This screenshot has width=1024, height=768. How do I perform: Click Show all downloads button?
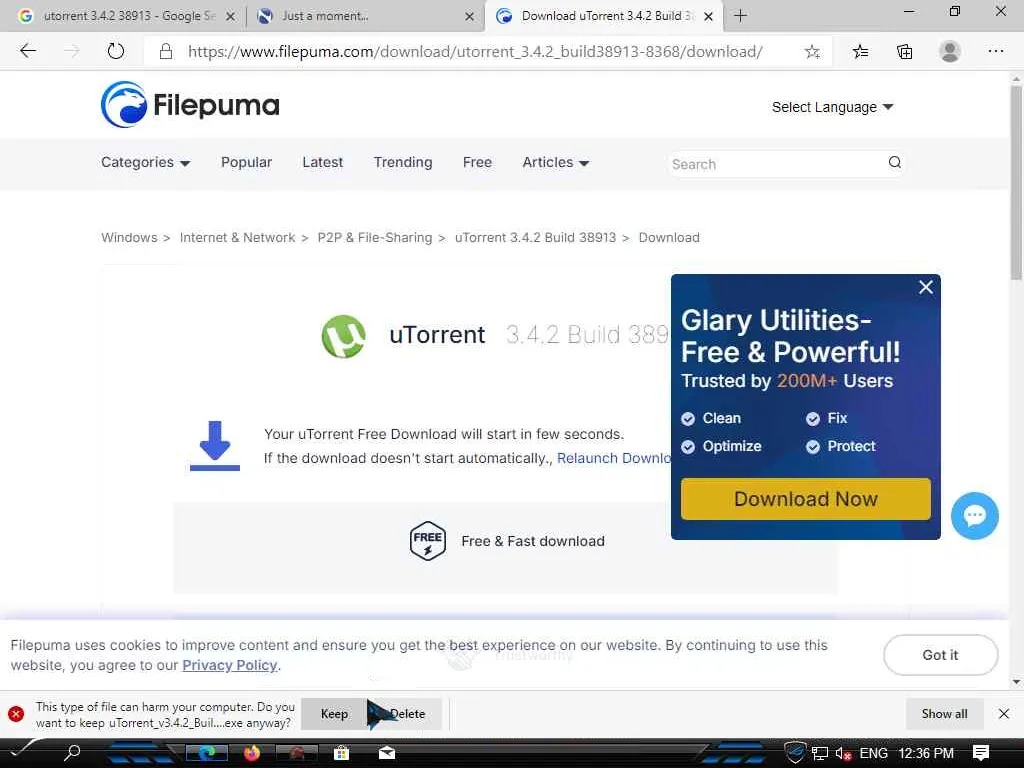(944, 714)
